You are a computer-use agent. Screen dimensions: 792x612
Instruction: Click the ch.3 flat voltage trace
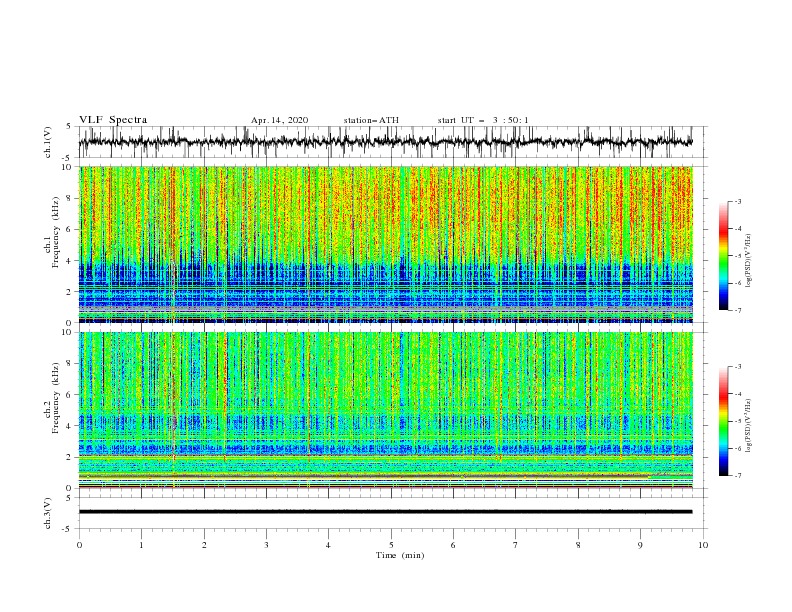(385, 512)
